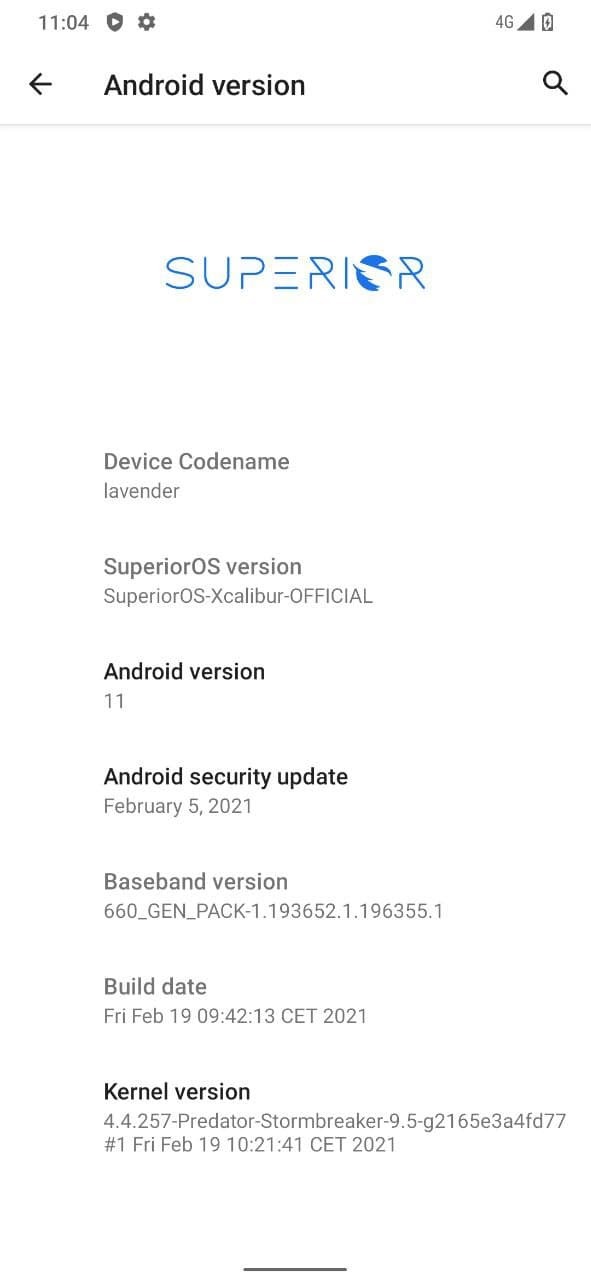Viewport: 591px width, 1280px height.
Task: Tap the charging battery icon
Action: 548,22
